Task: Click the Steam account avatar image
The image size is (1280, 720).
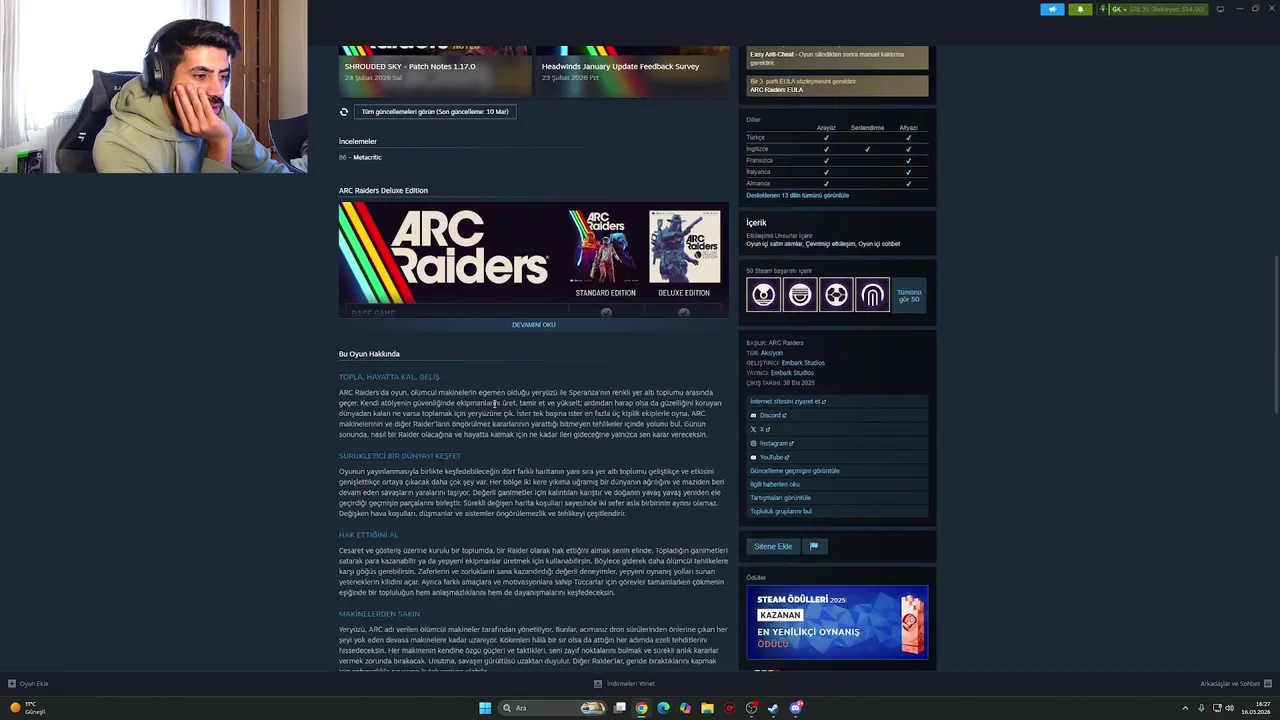Action: [x=1103, y=9]
